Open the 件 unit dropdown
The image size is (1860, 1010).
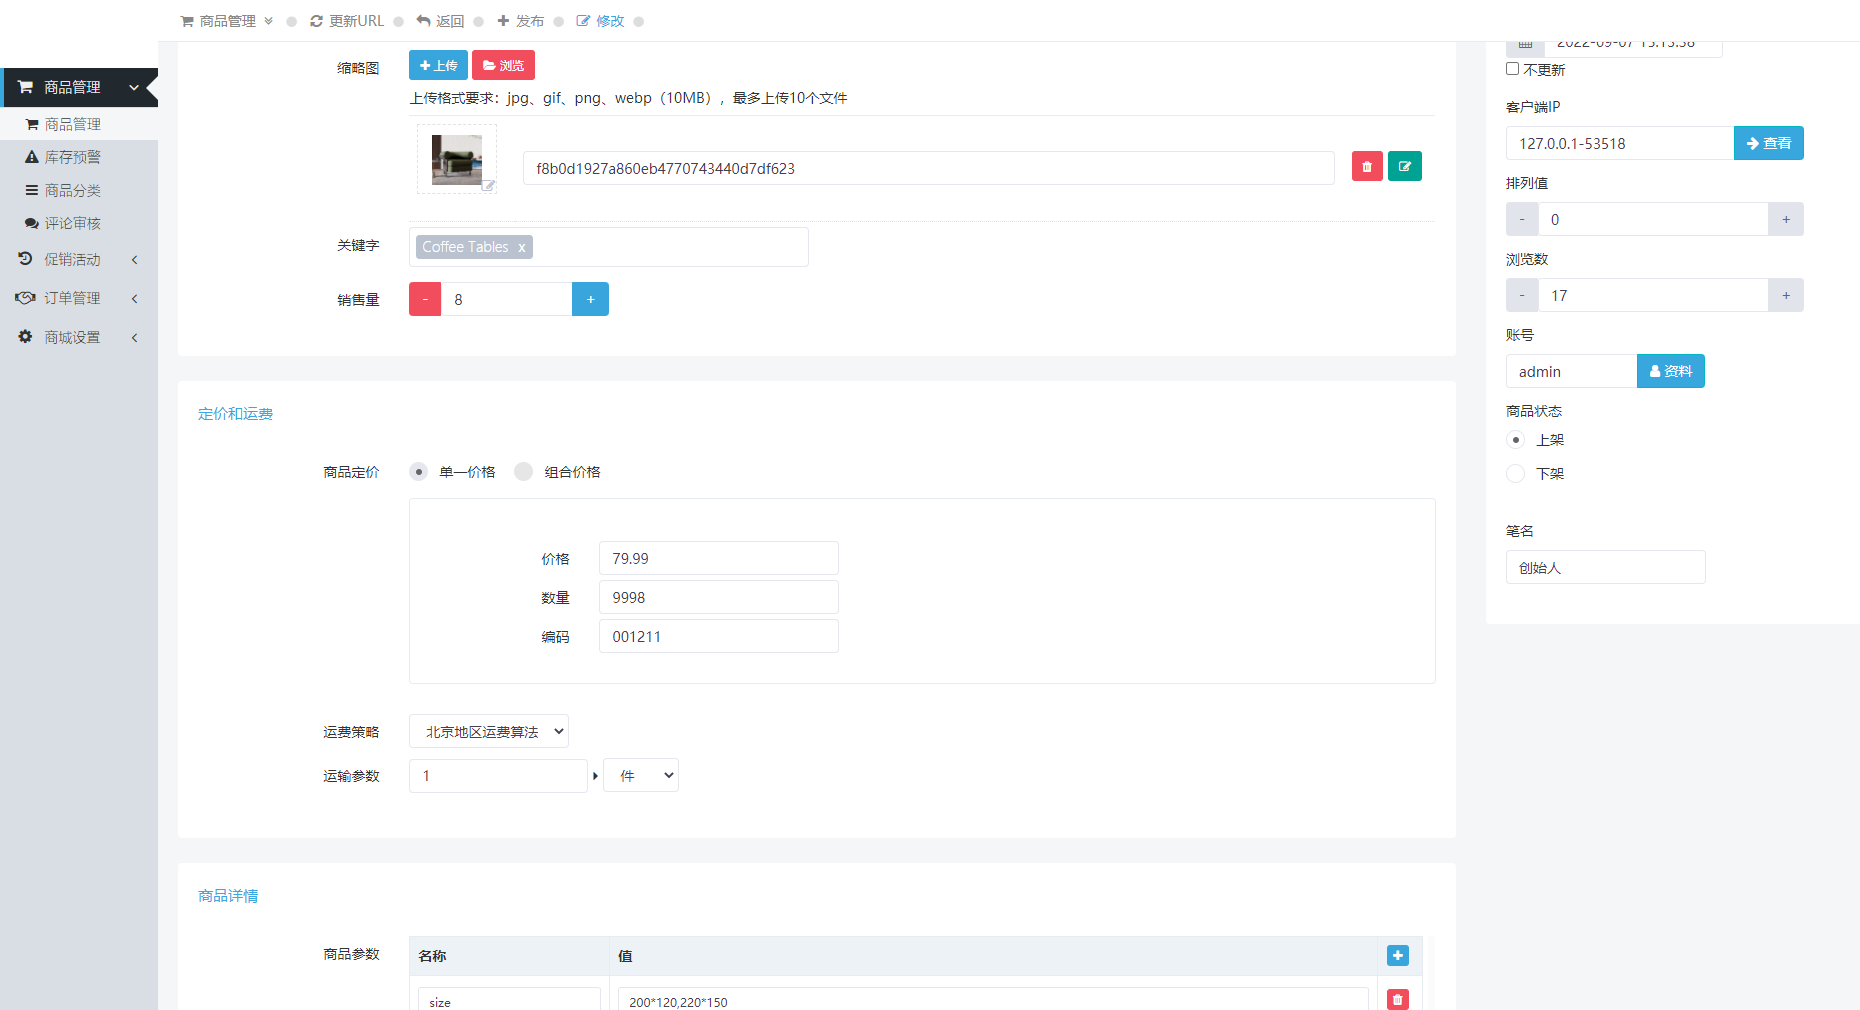coord(640,775)
